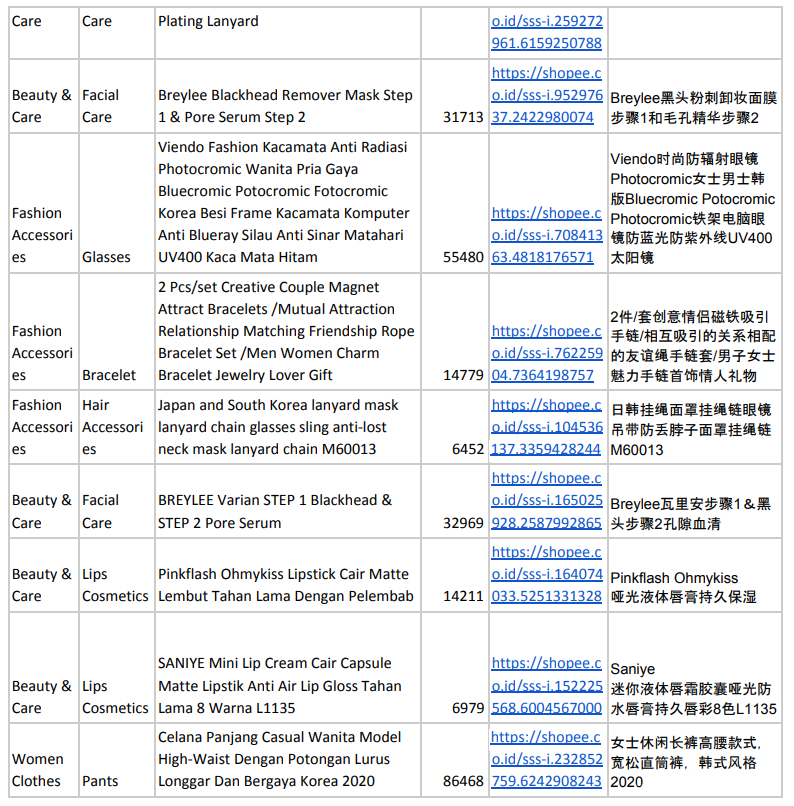Select the Hair Accessories subcategory cell

113,427
